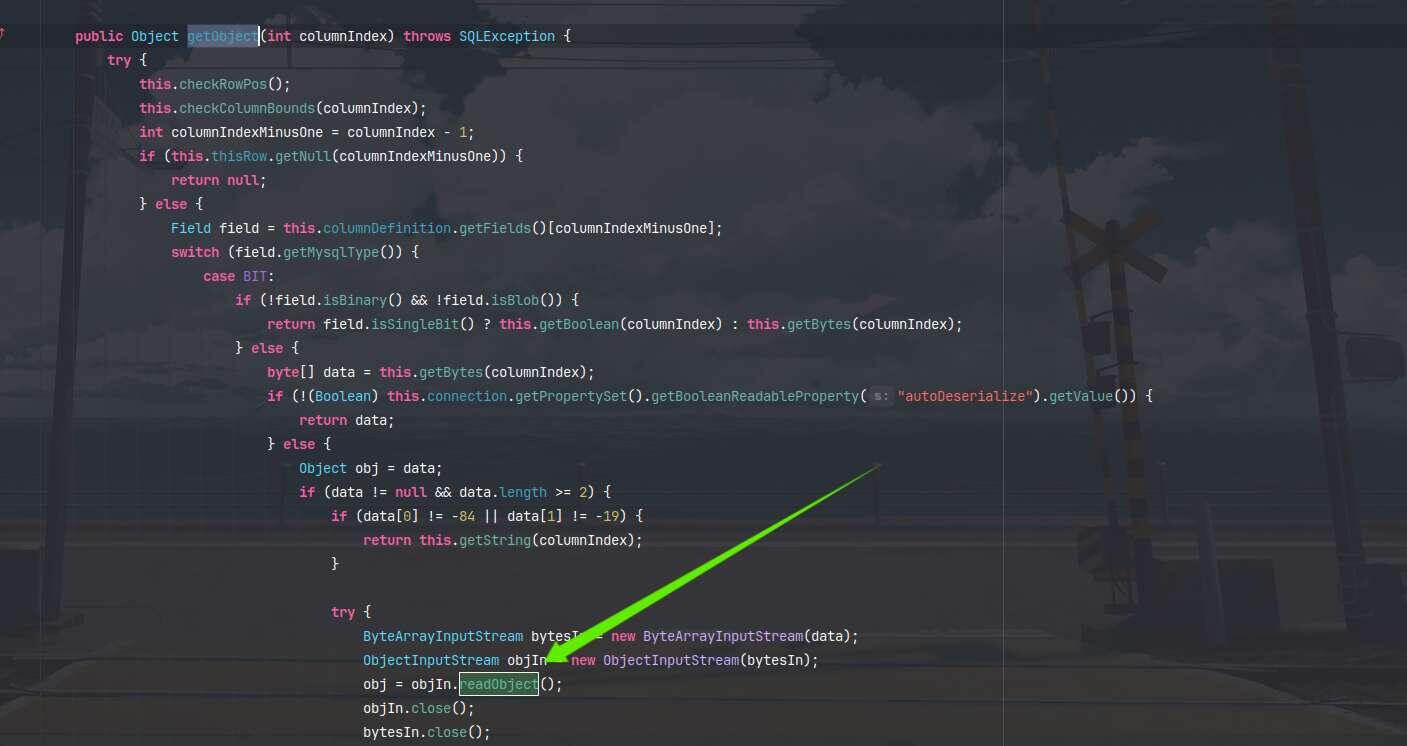1407x746 pixels.
Task: Click the ByteArrayInputStream type on the bytesIn declaration
Action: (x=442, y=636)
